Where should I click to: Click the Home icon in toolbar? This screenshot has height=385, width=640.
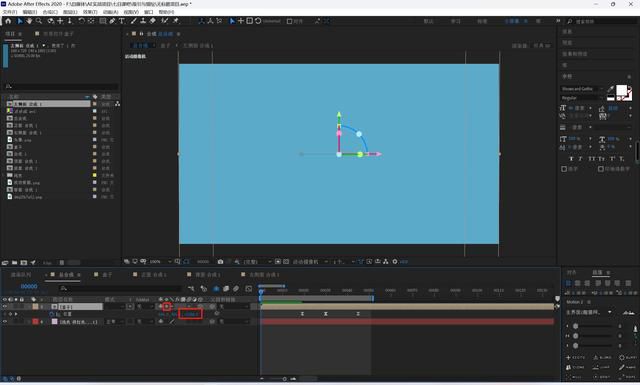tap(8, 21)
